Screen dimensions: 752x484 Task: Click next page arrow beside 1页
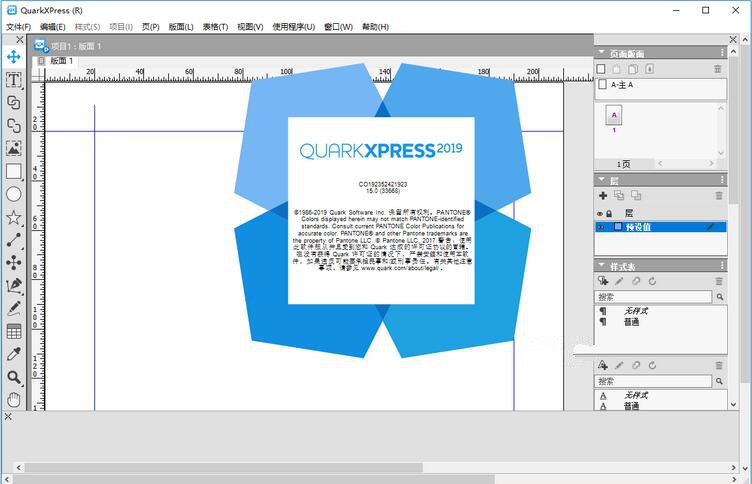coord(712,164)
